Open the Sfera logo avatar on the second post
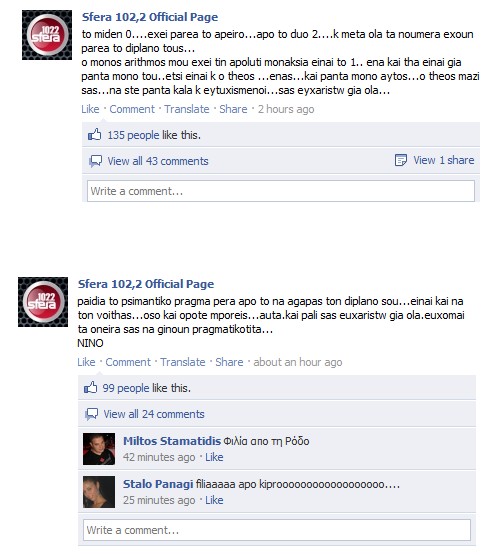 [43, 302]
